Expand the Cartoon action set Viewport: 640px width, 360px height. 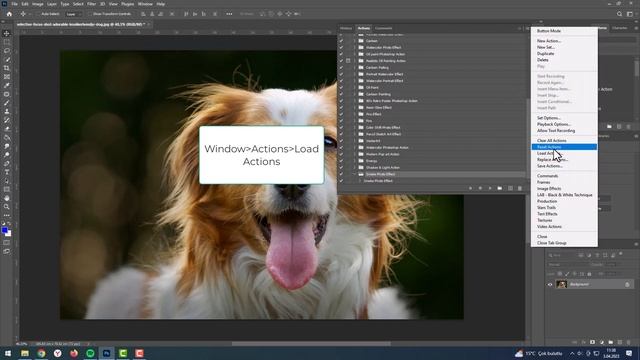pos(354,41)
